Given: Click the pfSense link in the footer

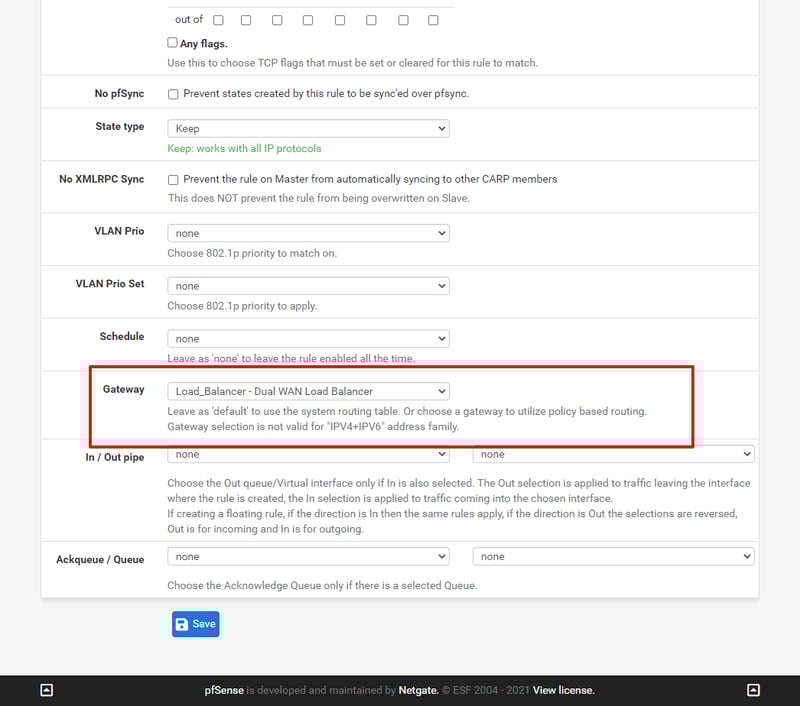Looking at the screenshot, I should tap(224, 690).
